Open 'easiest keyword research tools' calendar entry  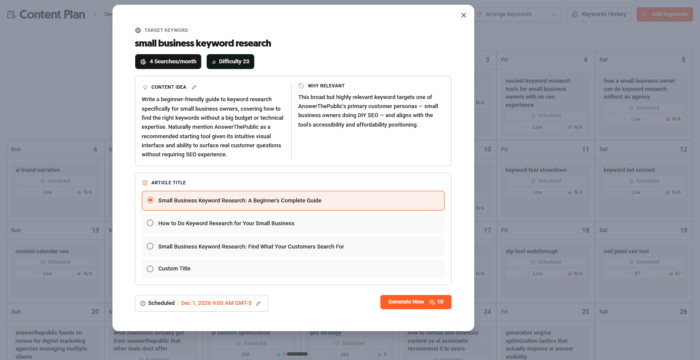545,105
